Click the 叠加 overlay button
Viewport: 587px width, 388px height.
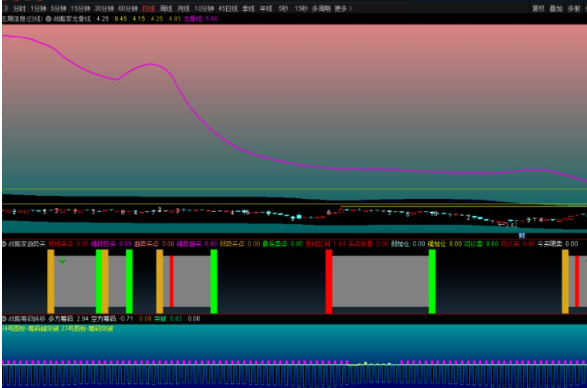point(556,8)
